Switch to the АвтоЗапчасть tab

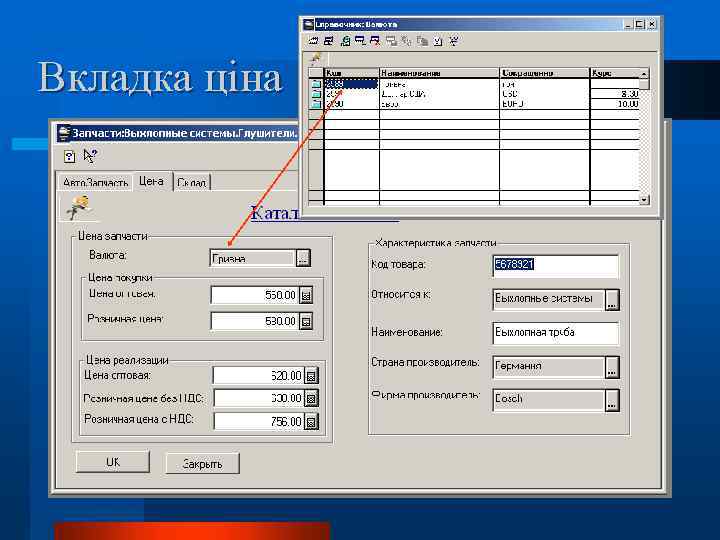pyautogui.click(x=95, y=182)
